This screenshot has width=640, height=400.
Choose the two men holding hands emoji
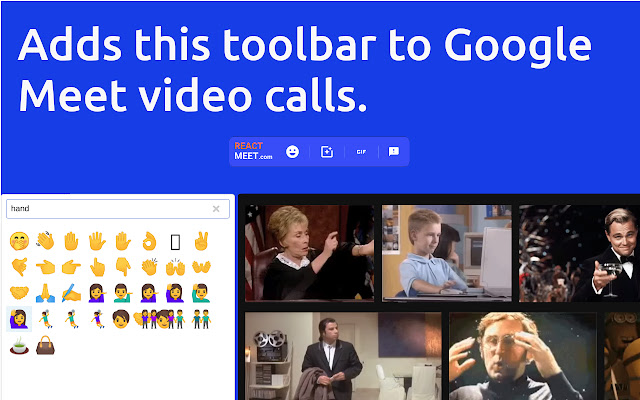tap(201, 319)
